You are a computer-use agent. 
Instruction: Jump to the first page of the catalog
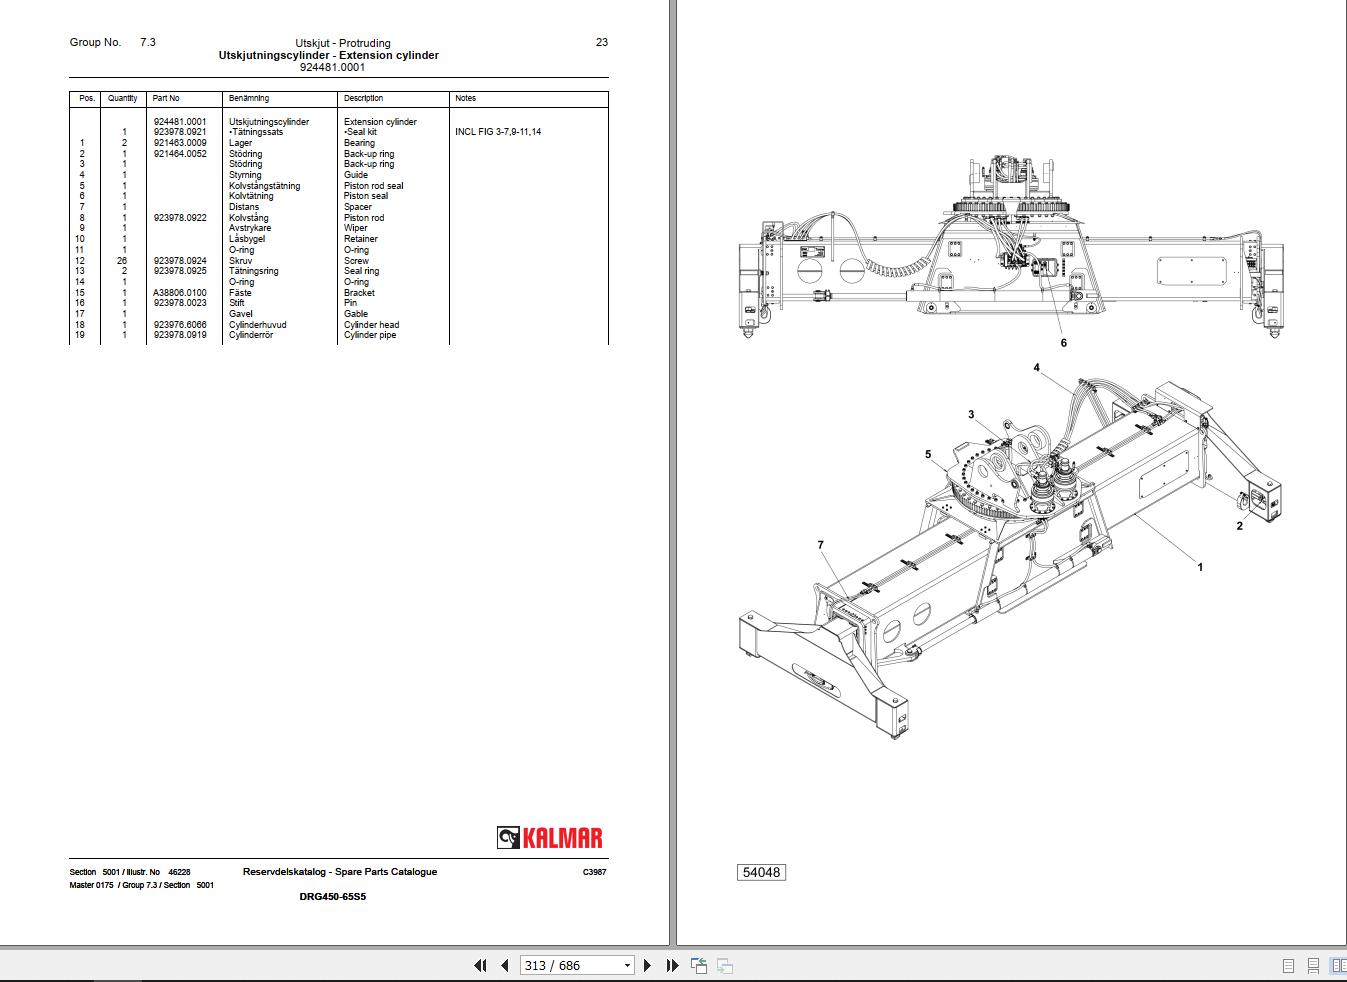[481, 966]
